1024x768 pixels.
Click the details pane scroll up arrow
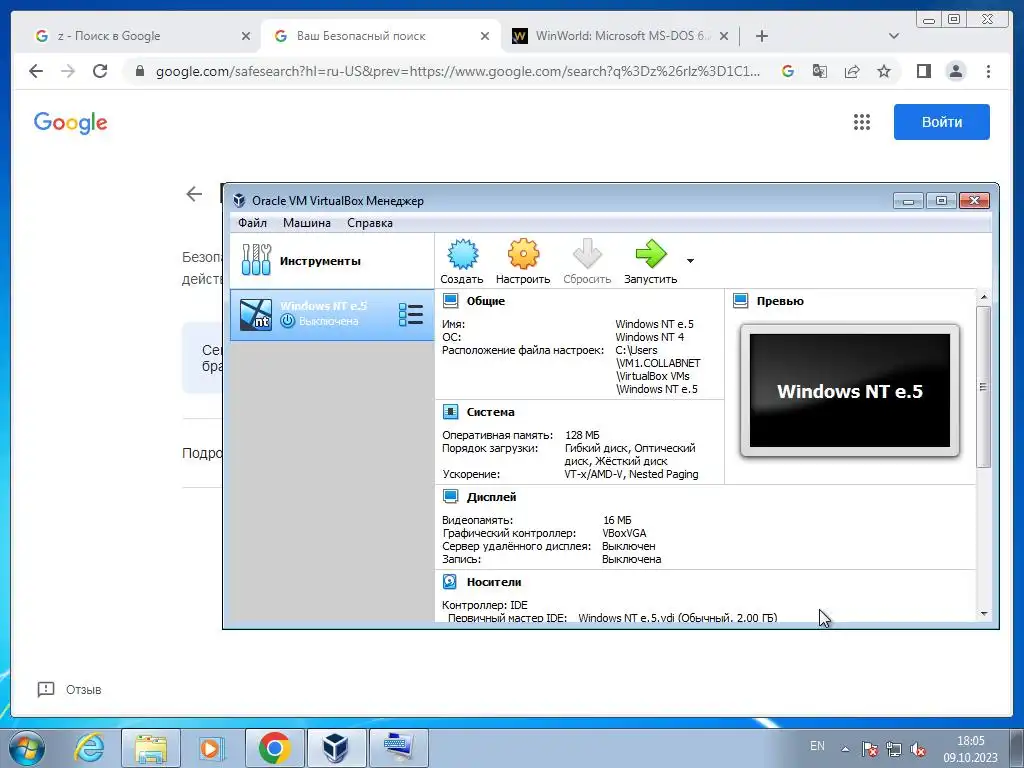pos(984,297)
